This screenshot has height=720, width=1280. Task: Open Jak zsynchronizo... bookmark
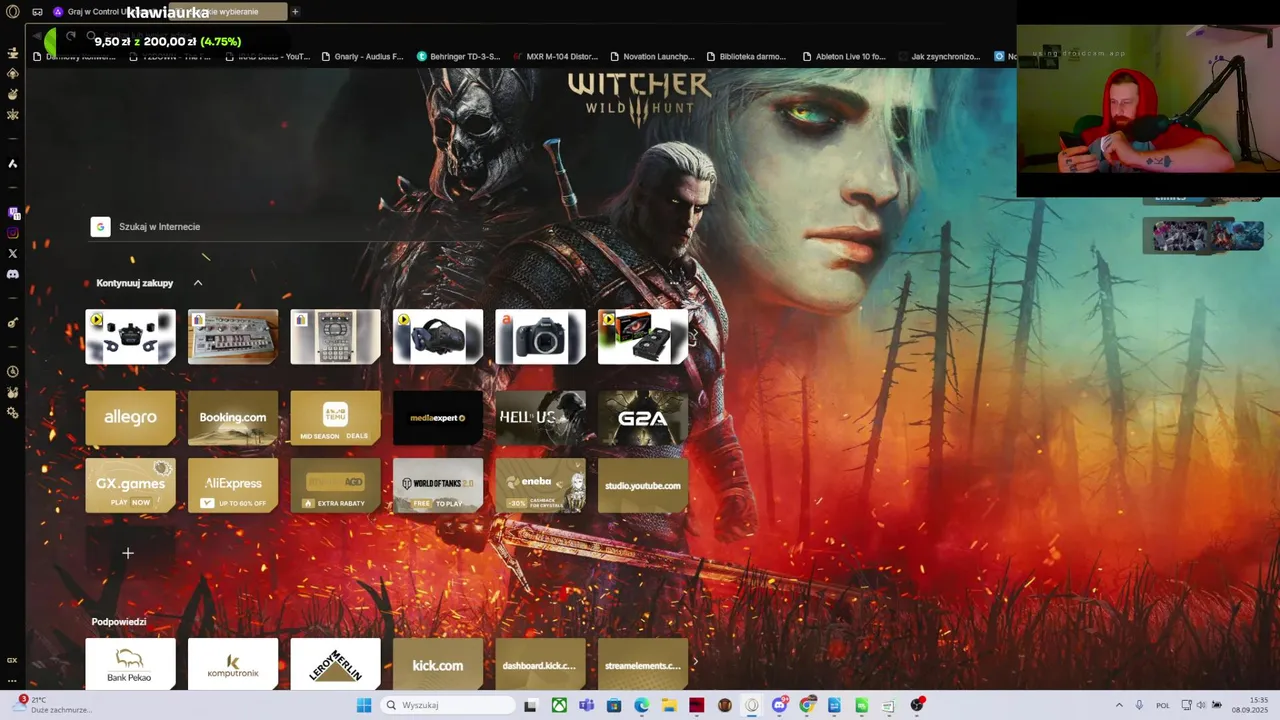pos(938,57)
